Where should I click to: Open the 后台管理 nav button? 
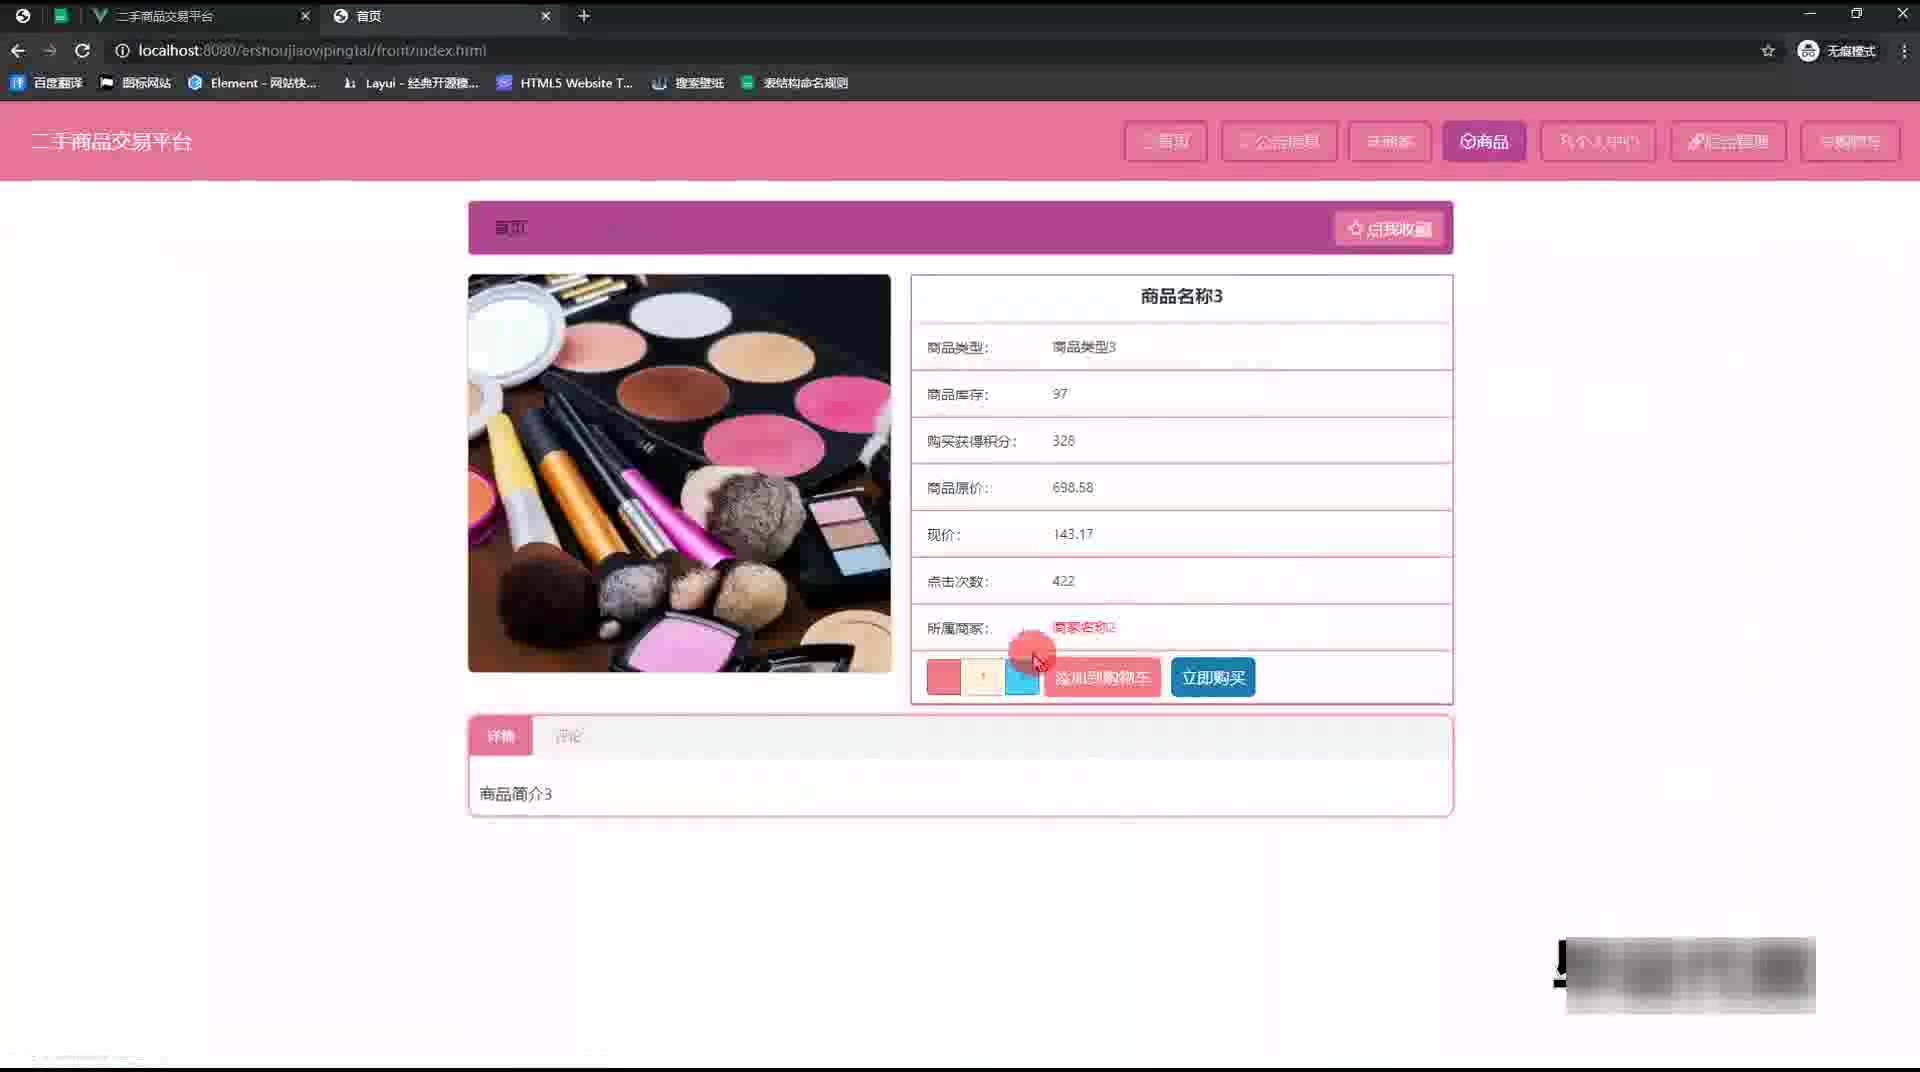coord(1728,142)
